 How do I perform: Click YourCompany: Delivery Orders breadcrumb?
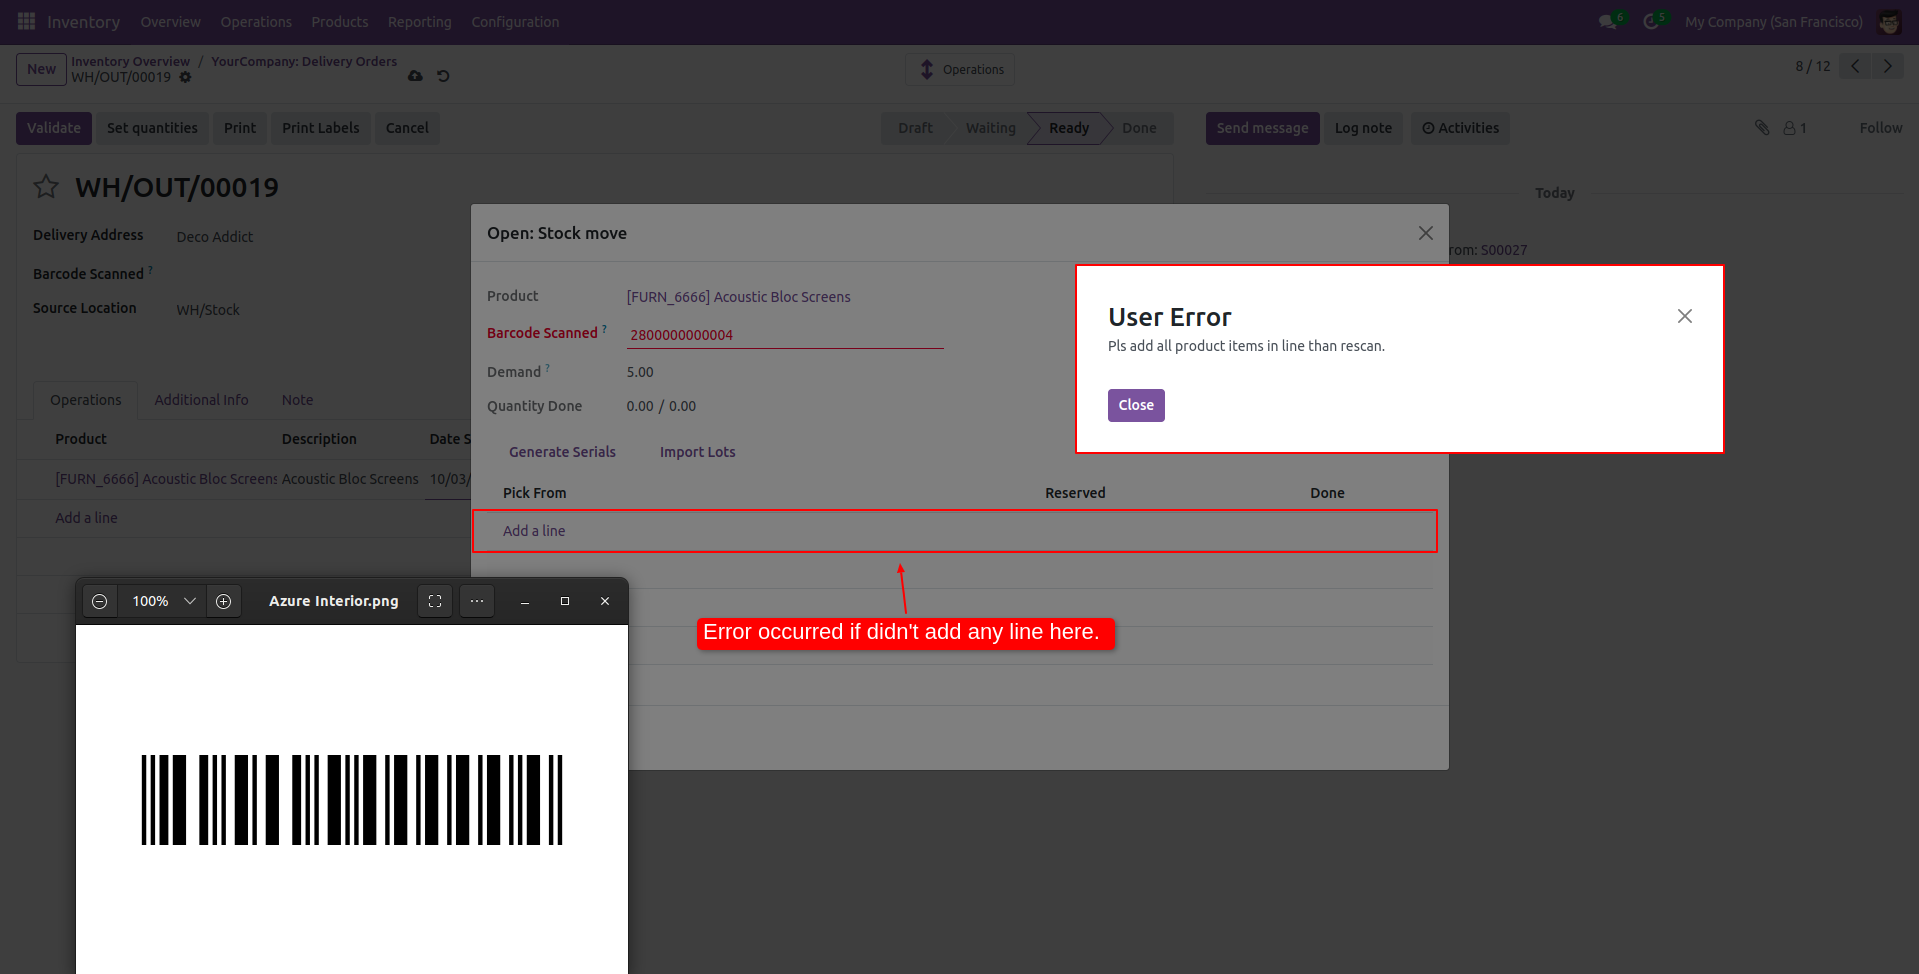(304, 61)
